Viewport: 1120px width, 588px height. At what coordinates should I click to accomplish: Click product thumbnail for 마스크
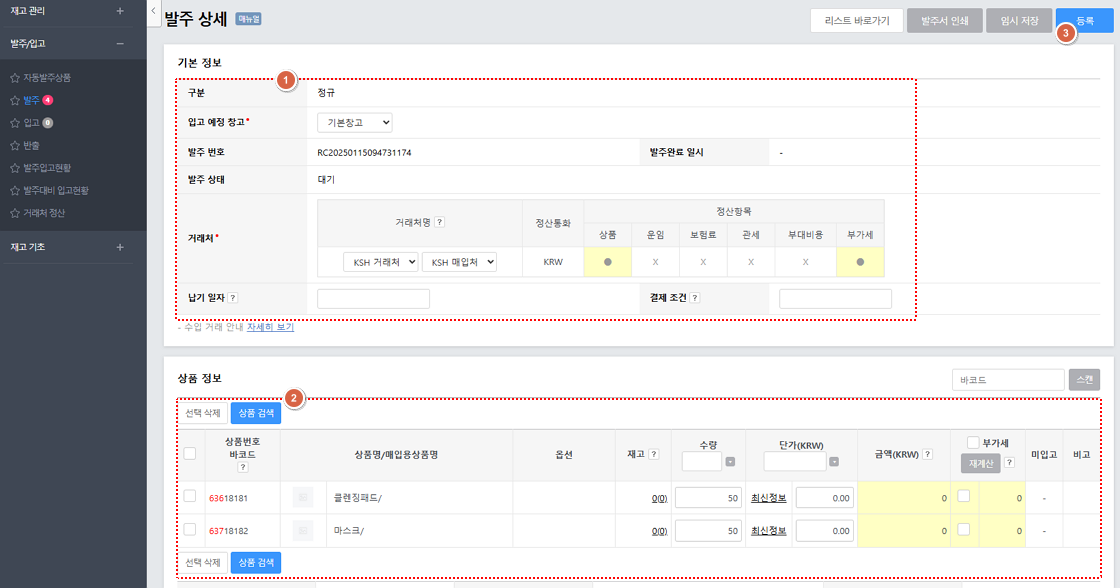coord(303,530)
